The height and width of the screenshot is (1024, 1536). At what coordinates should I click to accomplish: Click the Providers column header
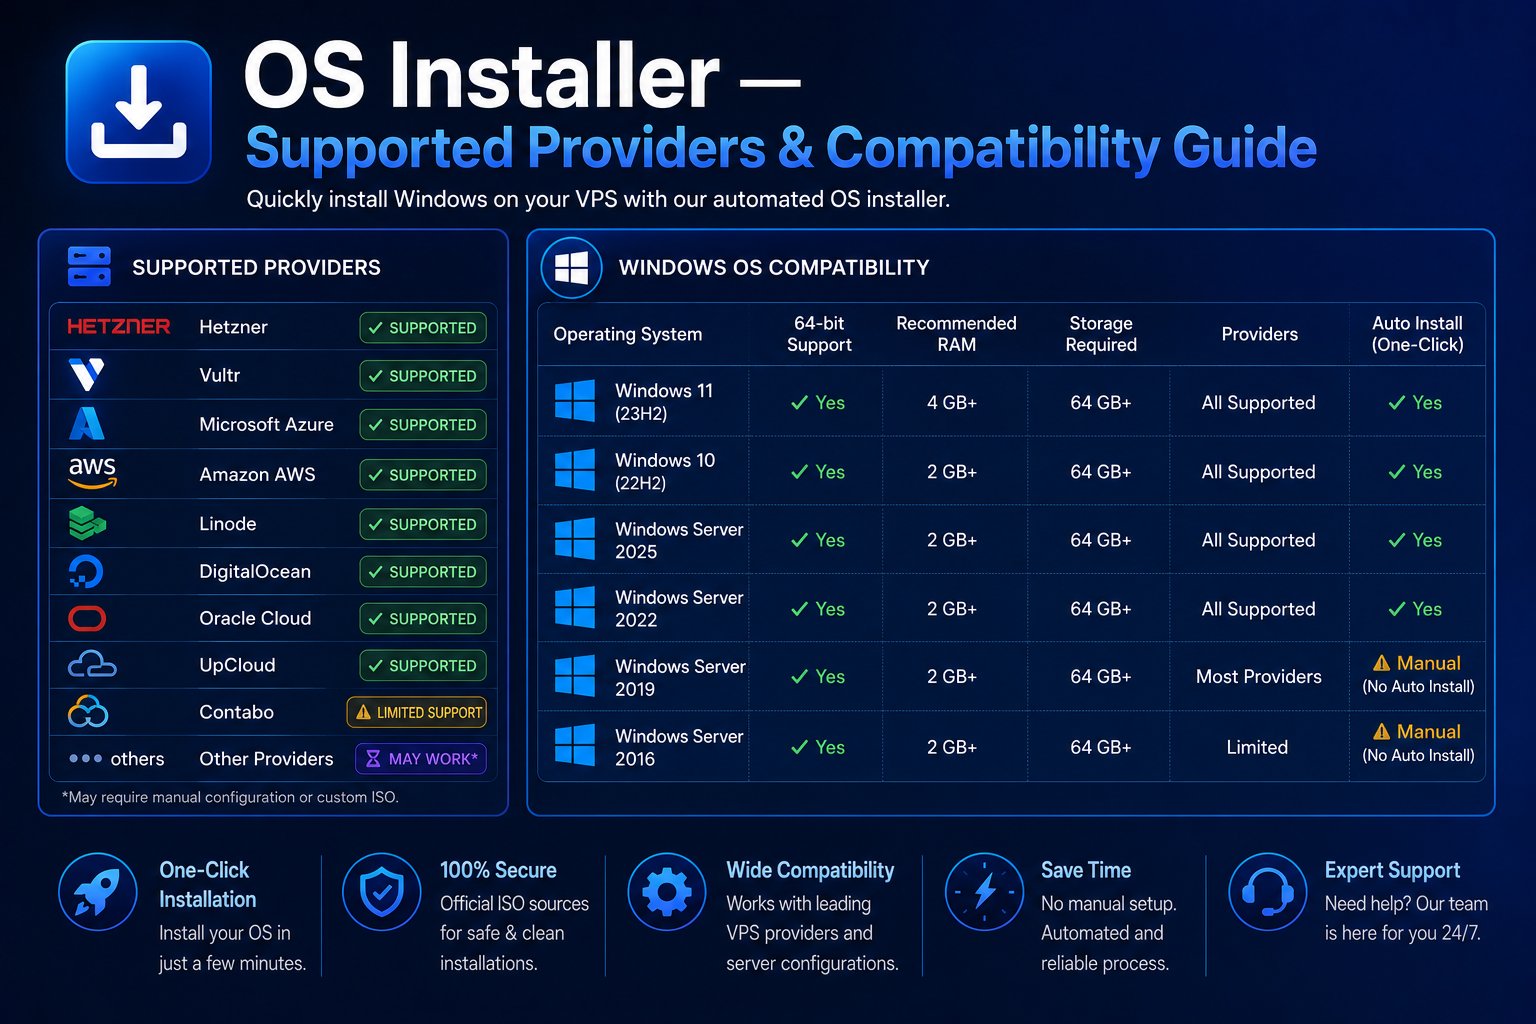[1260, 334]
